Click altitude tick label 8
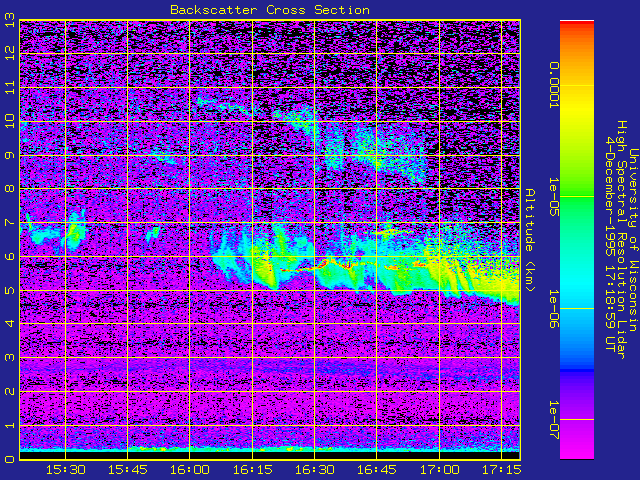640x480 pixels. 10,189
